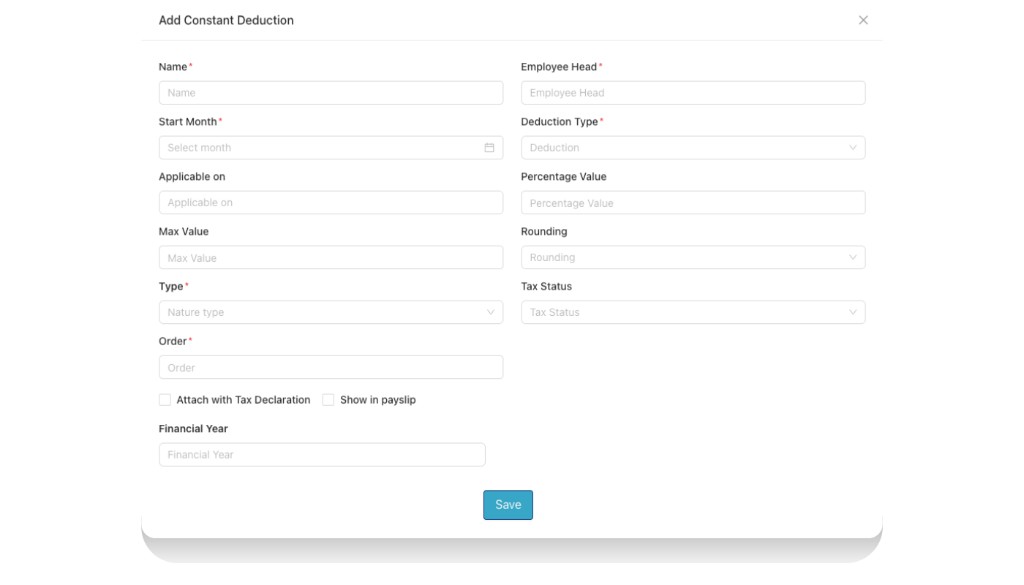
Task: Click the Nature type dropdown arrow icon
Action: click(490, 312)
